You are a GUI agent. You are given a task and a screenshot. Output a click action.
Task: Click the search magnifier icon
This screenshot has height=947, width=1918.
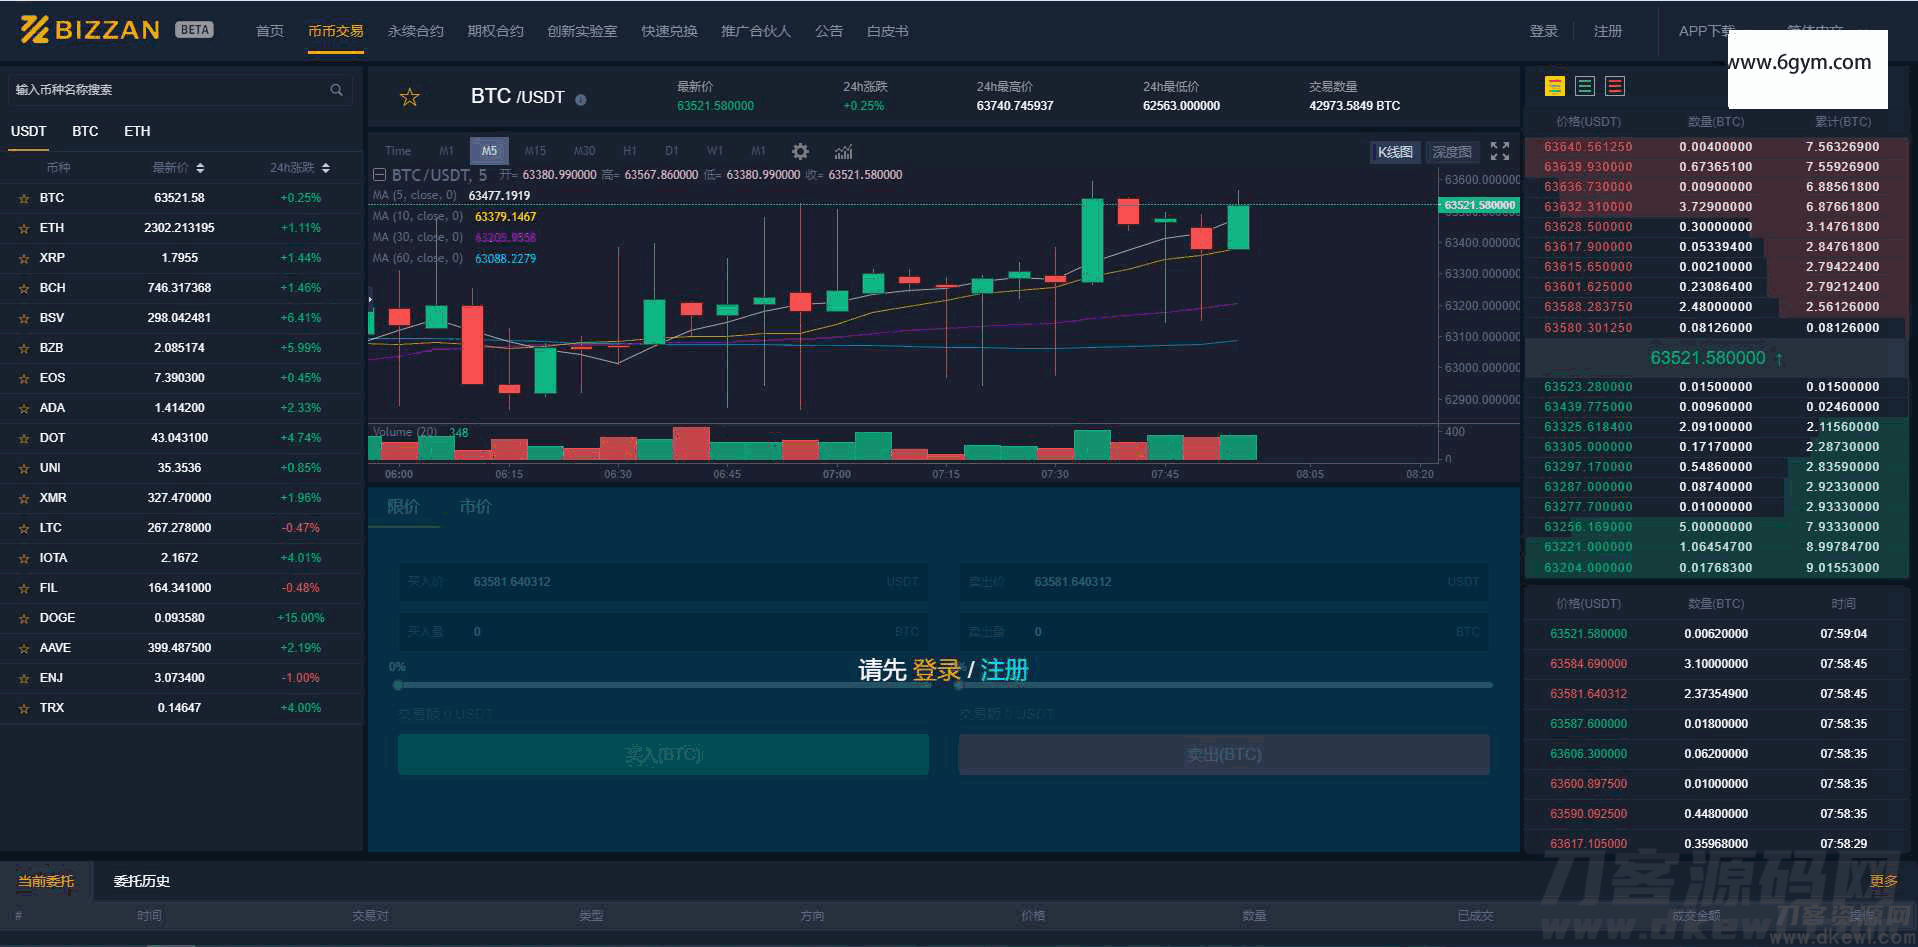point(336,90)
